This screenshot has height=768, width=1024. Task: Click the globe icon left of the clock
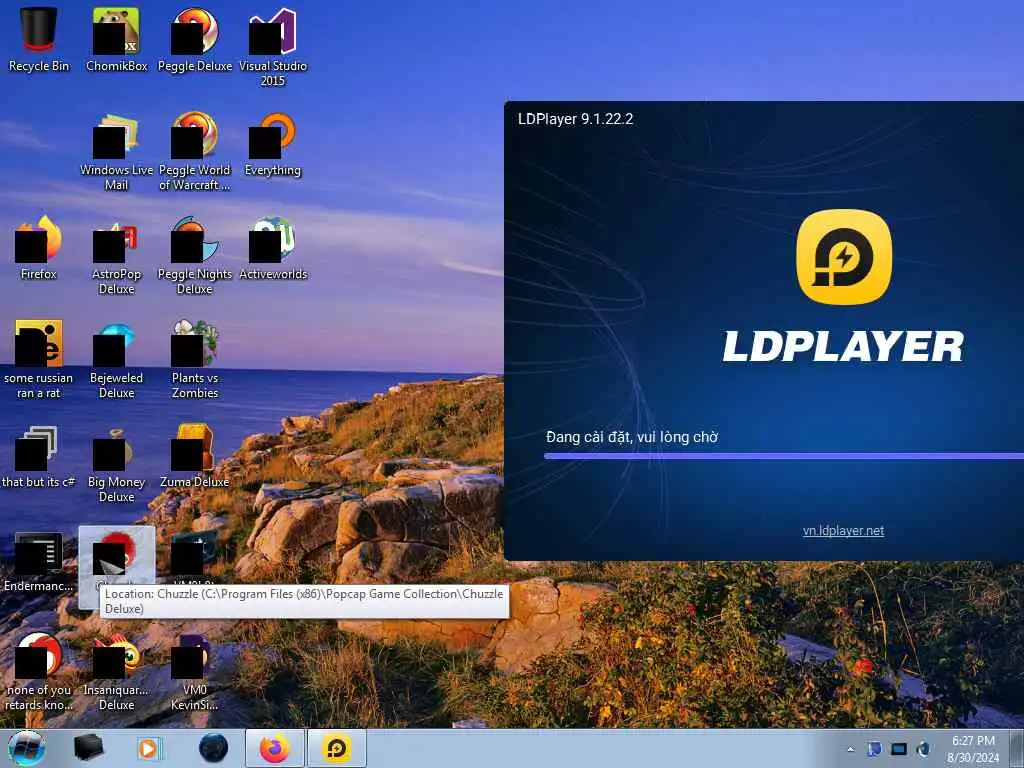click(923, 749)
